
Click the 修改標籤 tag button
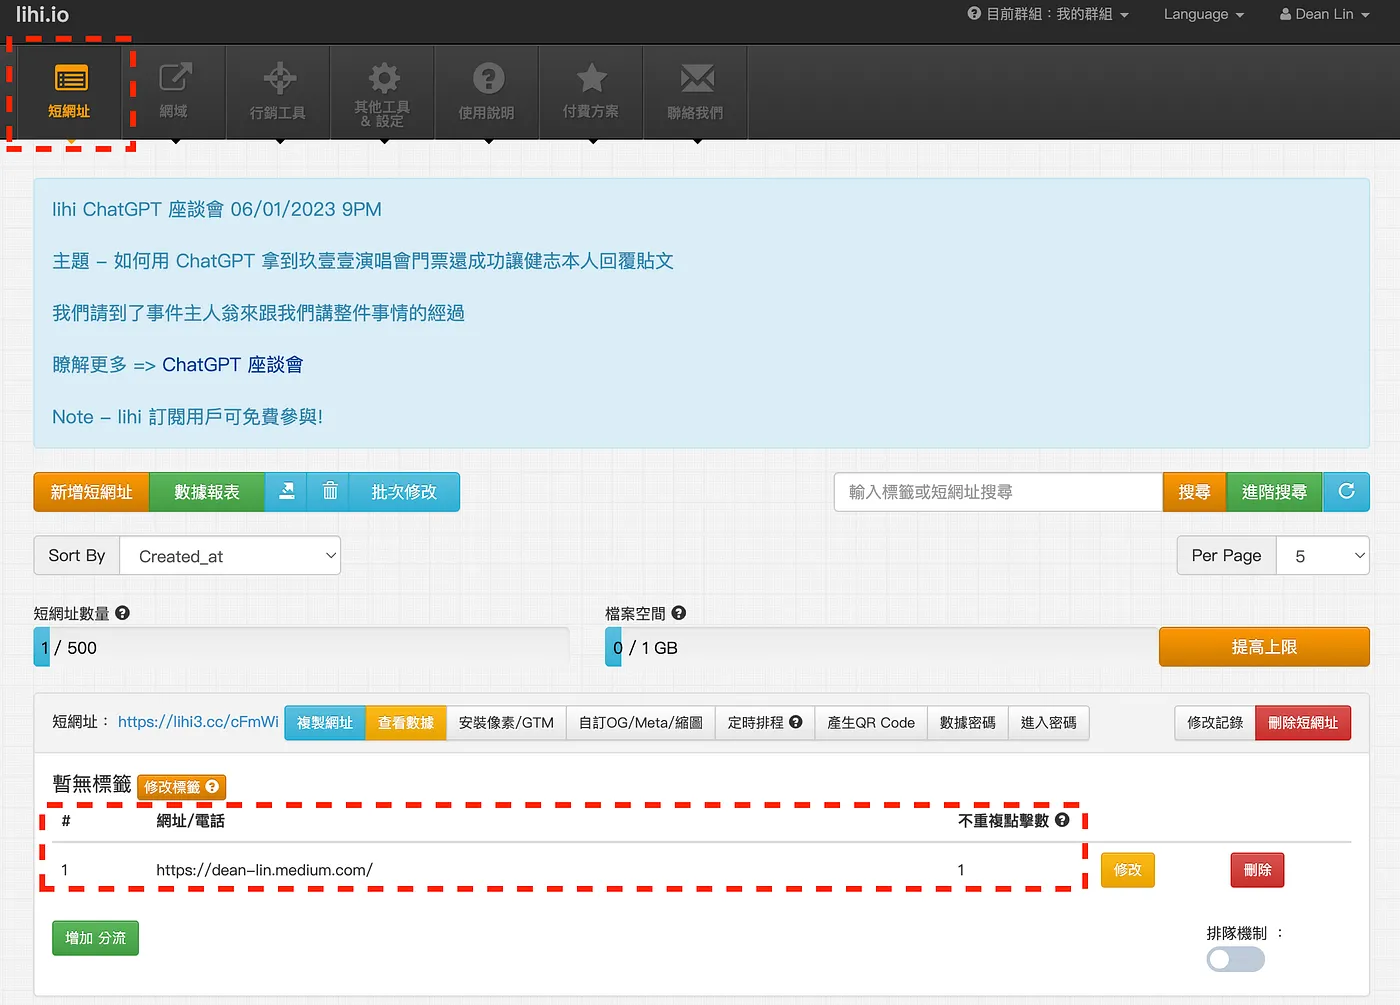point(181,787)
